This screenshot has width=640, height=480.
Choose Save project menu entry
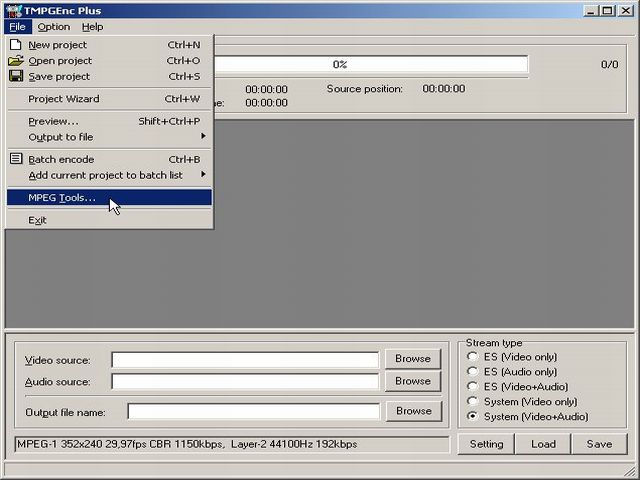pos(109,77)
